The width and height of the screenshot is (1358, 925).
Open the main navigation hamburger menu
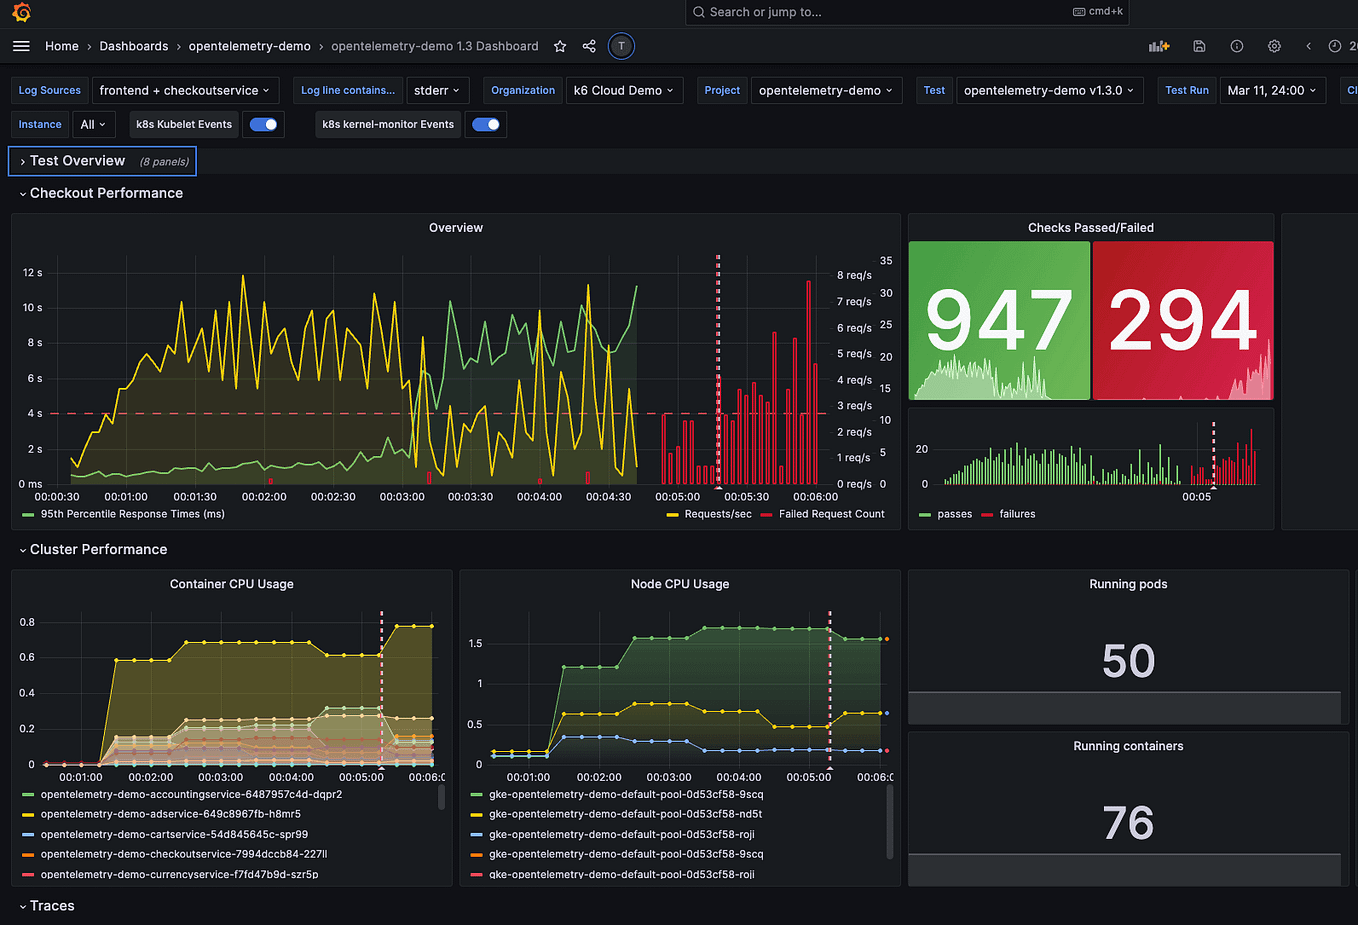pos(21,45)
